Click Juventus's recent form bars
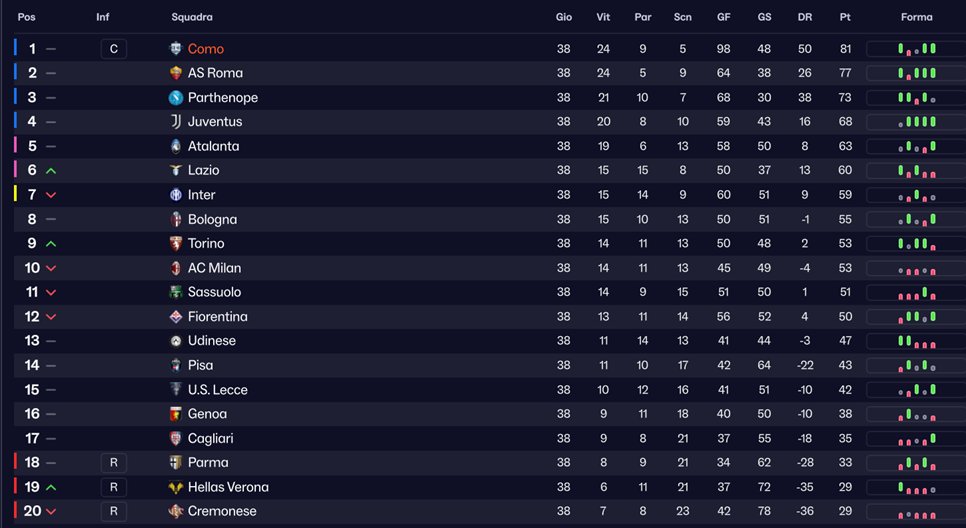Image resolution: width=966 pixels, height=528 pixels. 916,122
